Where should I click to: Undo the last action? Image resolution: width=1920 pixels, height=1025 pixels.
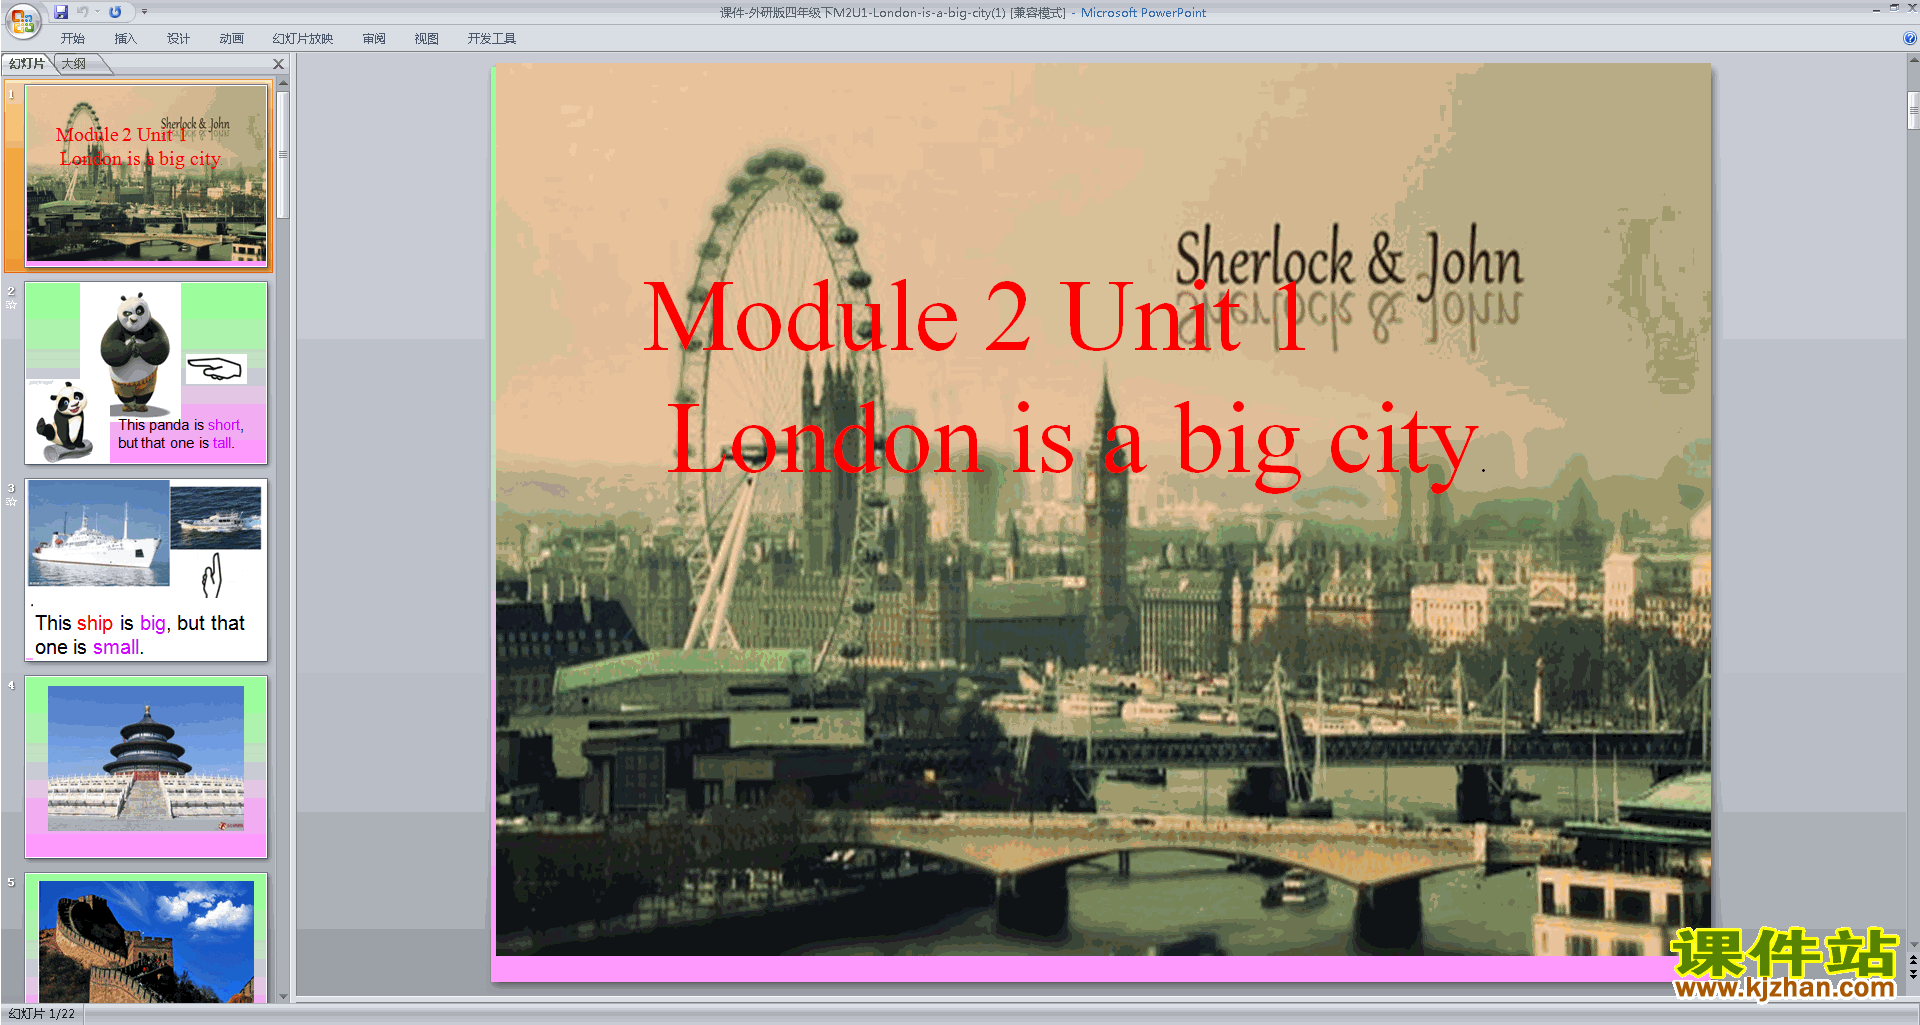tap(83, 12)
